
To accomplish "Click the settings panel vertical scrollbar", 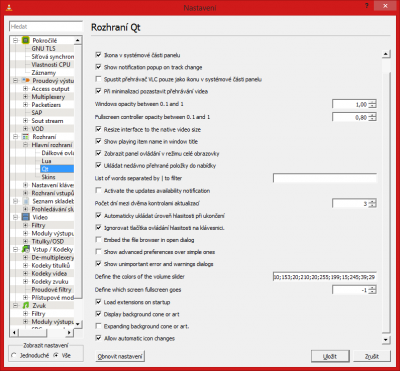I will coord(386,197).
